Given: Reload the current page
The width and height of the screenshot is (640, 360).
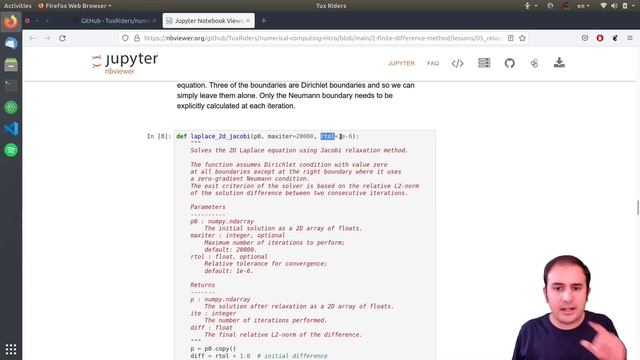Looking at the screenshot, I should coord(62,38).
